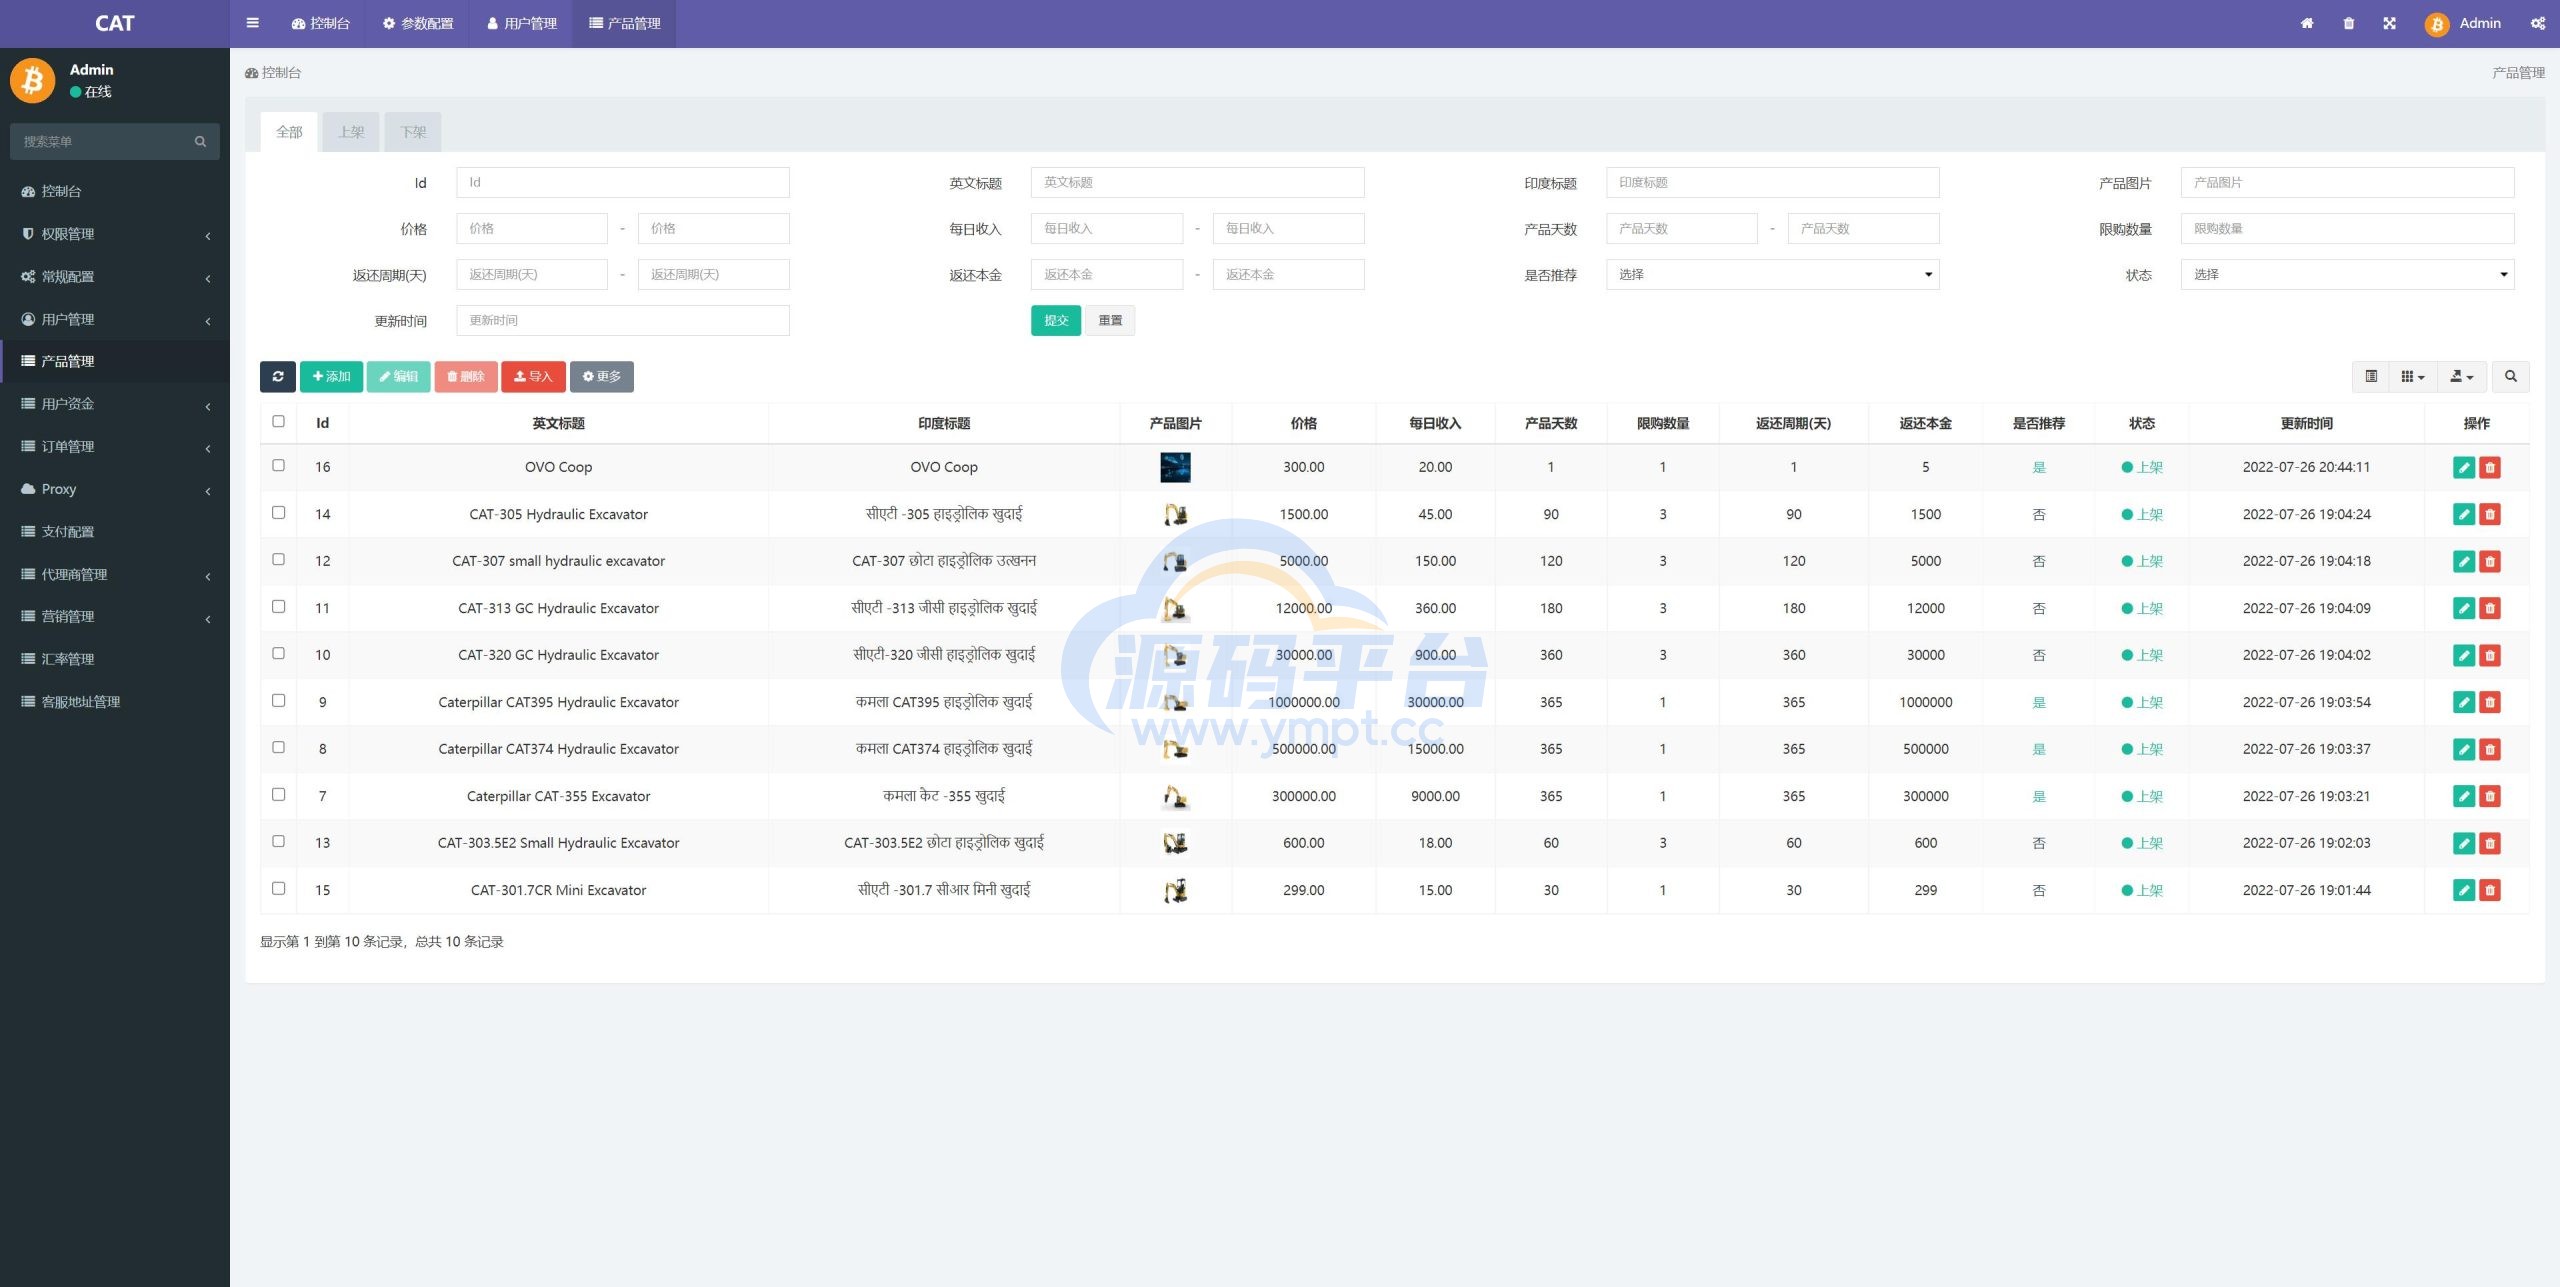Switch to the 上架 tab
Screen dimensions: 2560x1287
[351, 132]
